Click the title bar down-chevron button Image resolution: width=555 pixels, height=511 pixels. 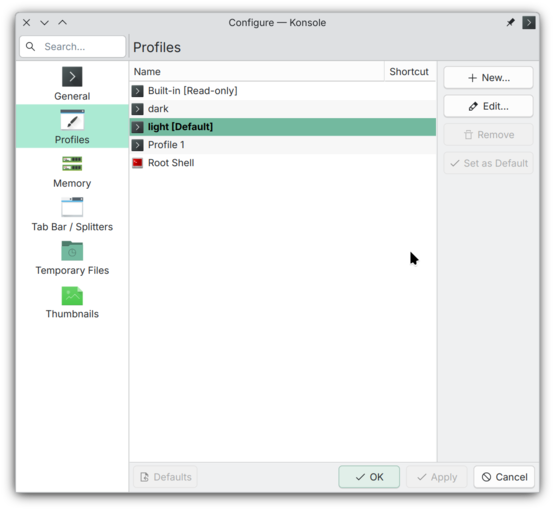[45, 23]
